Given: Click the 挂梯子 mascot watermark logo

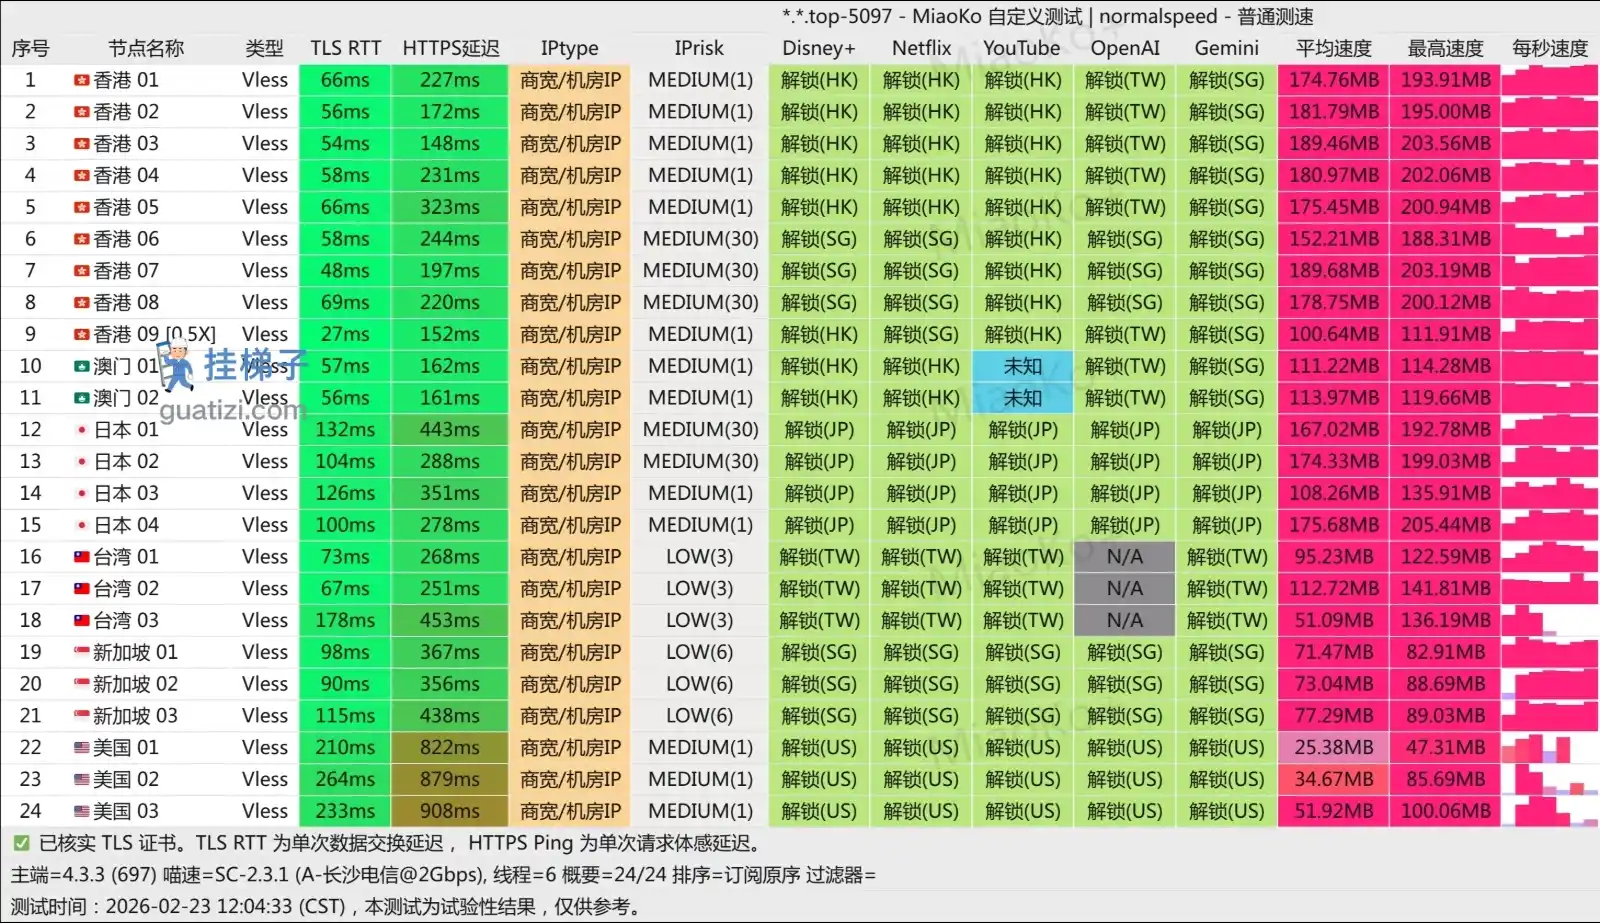Looking at the screenshot, I should point(178,366).
